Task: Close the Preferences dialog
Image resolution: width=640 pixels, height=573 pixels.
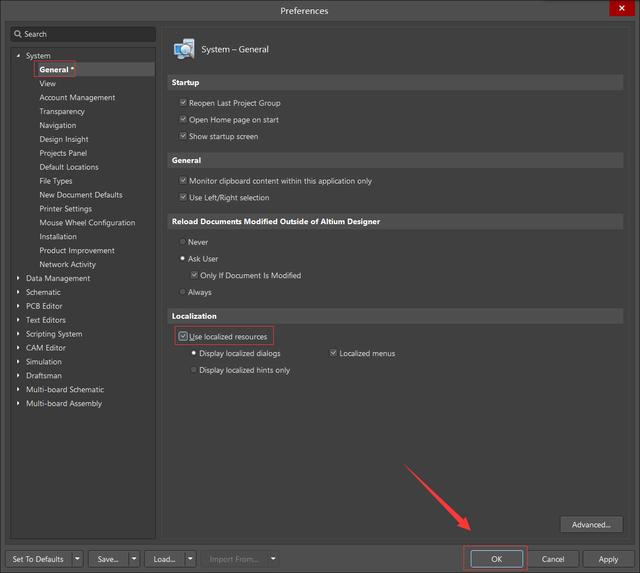Action: click(x=621, y=8)
